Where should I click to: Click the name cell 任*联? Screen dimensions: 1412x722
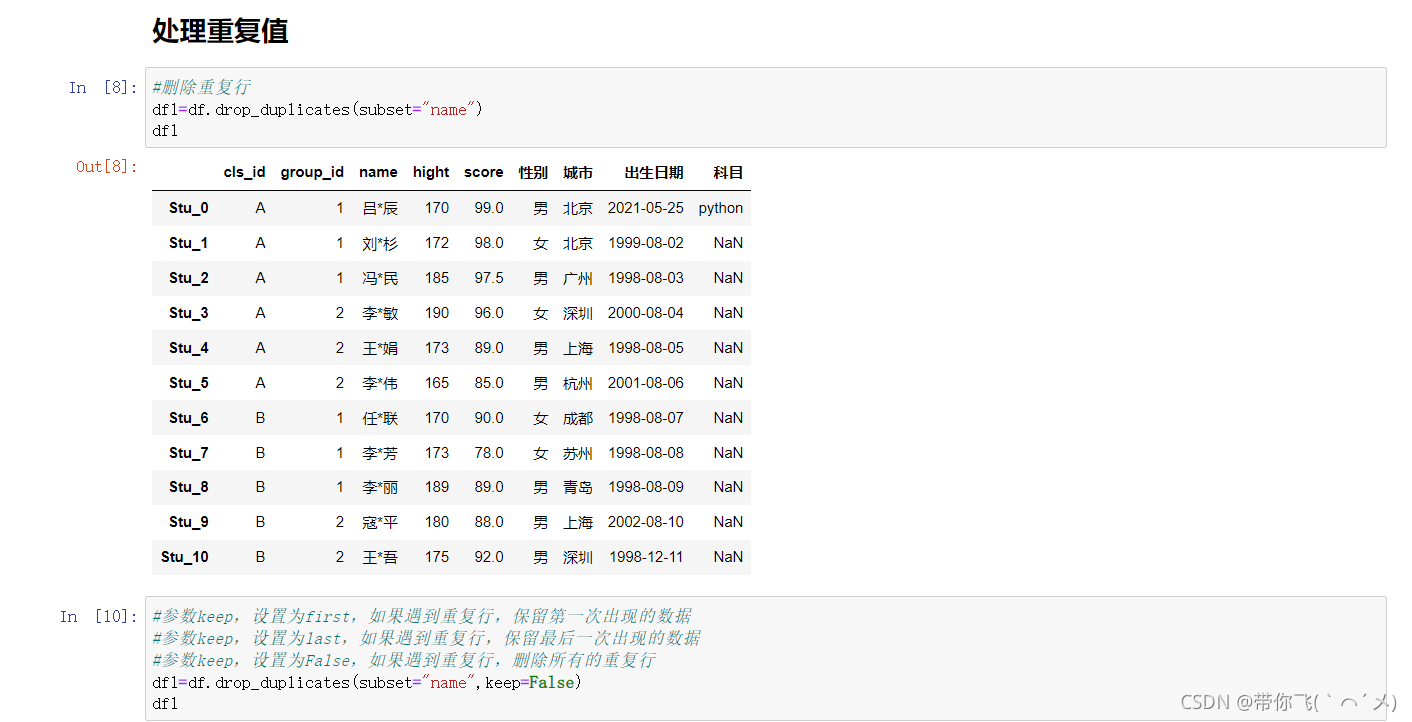tap(380, 418)
